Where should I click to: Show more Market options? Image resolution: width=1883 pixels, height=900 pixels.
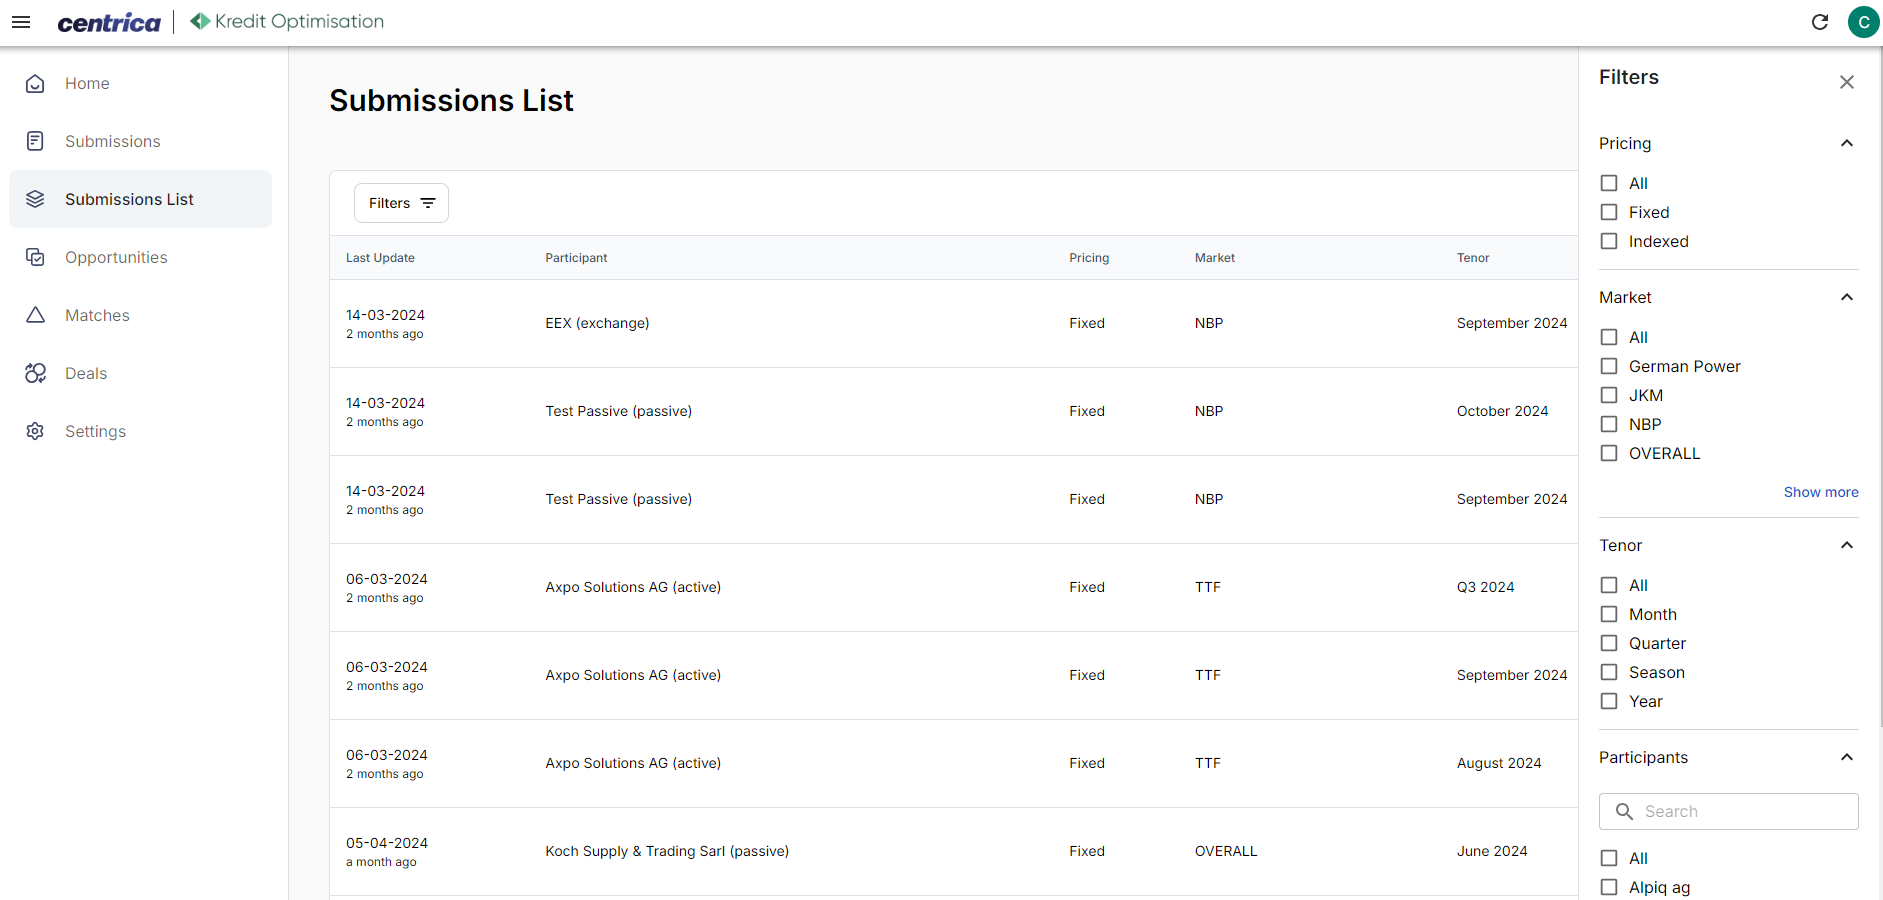1821,492
